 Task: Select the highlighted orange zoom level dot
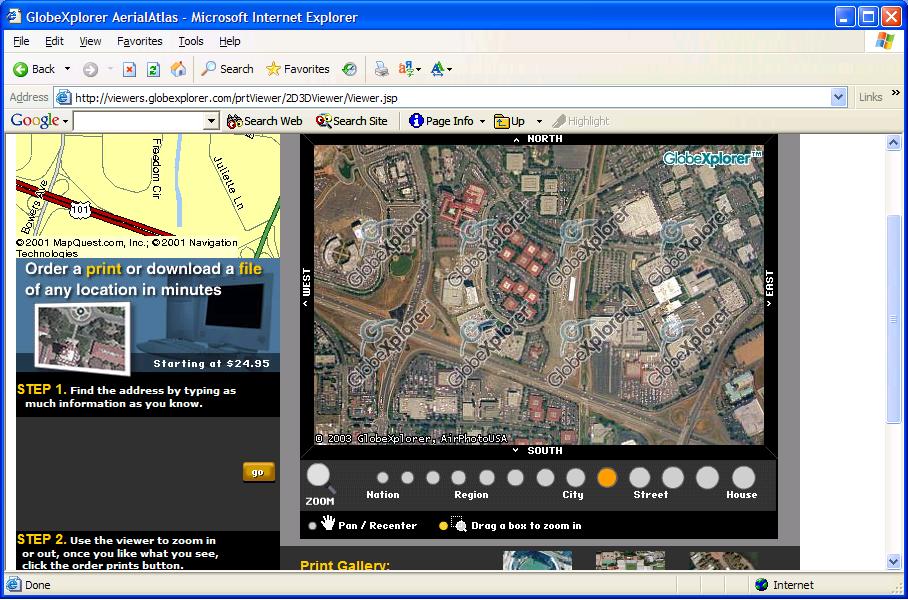tap(606, 478)
